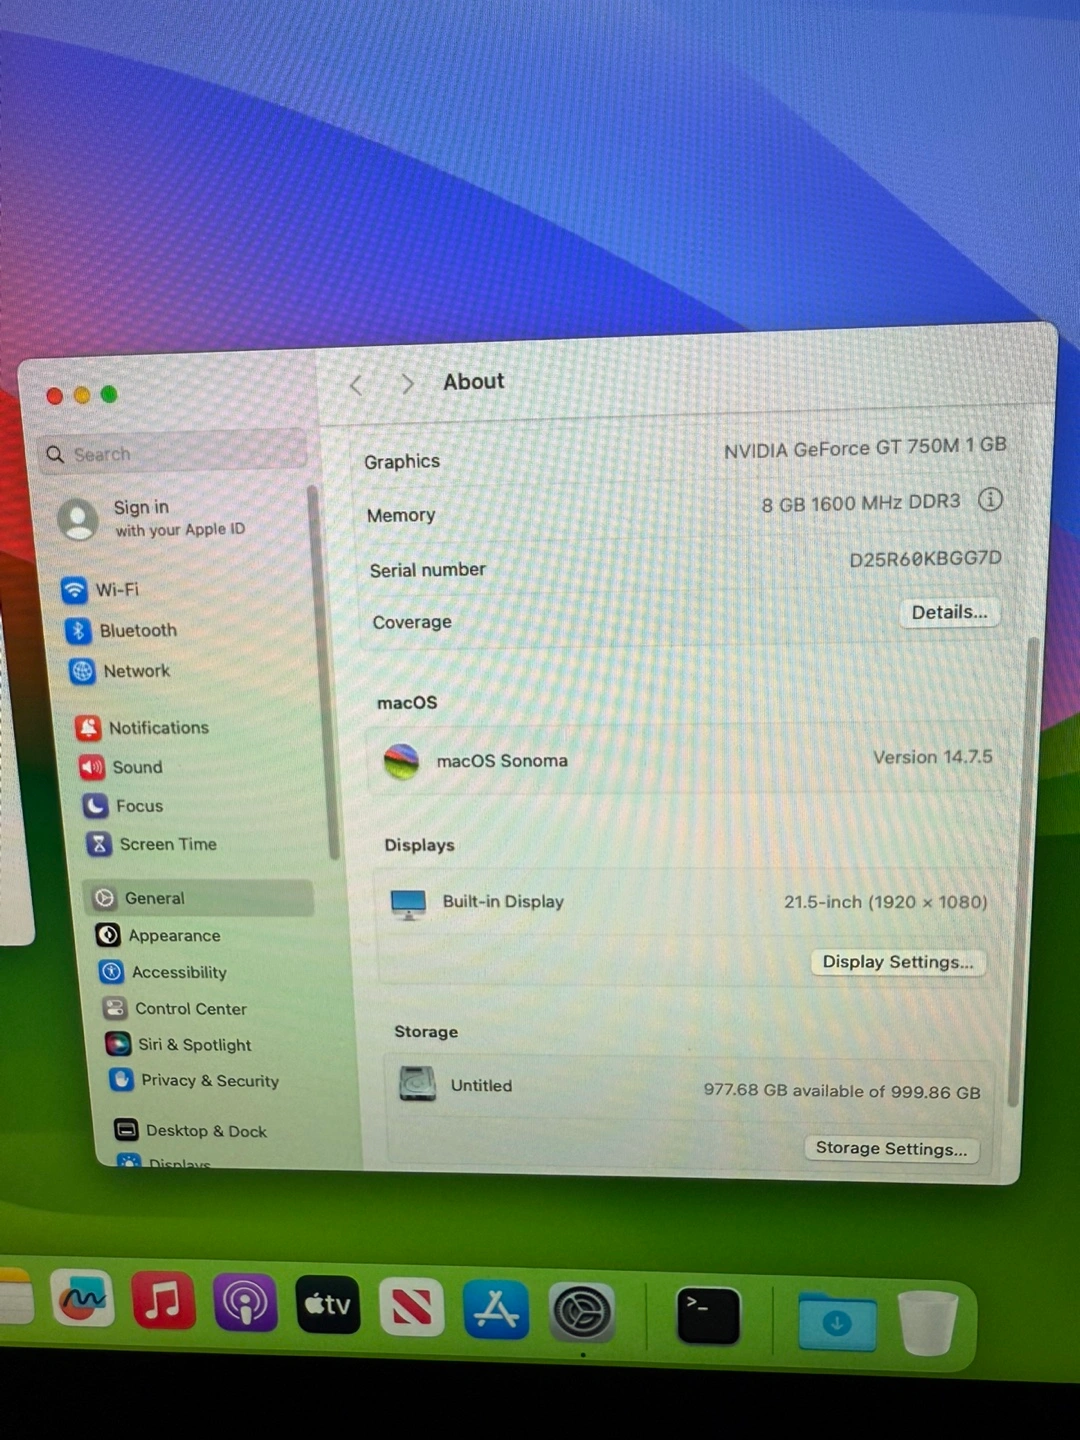The height and width of the screenshot is (1440, 1080).
Task: Open Control Center settings
Action: 174,1008
